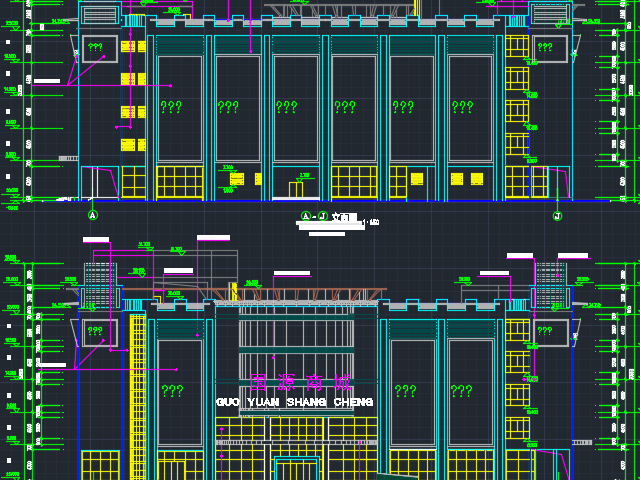Viewport: 640px width, 480px height.
Task: Click ??? text in upper-left corner box
Action: click(95, 47)
